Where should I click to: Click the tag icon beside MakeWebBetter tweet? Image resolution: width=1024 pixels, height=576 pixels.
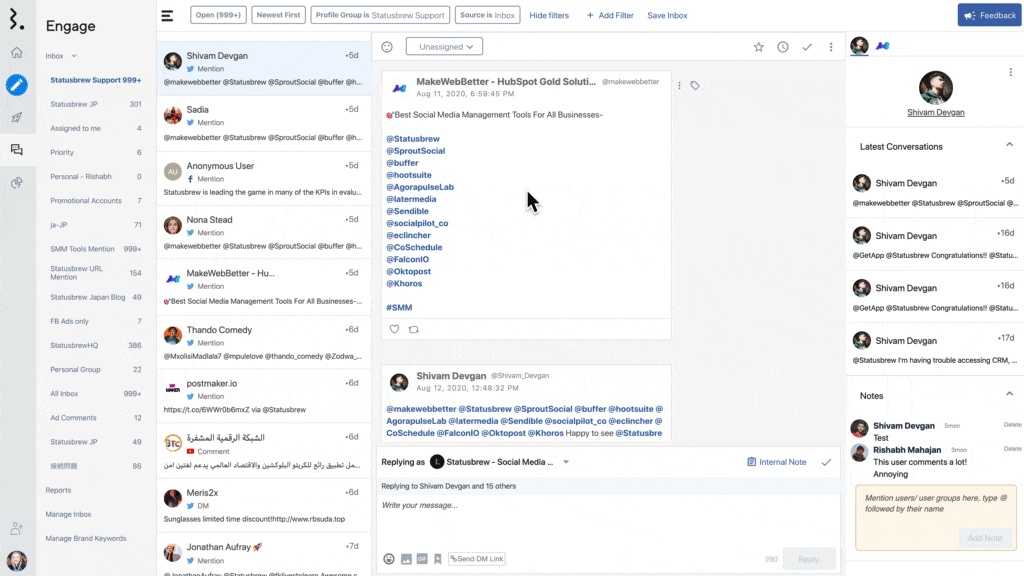[695, 86]
